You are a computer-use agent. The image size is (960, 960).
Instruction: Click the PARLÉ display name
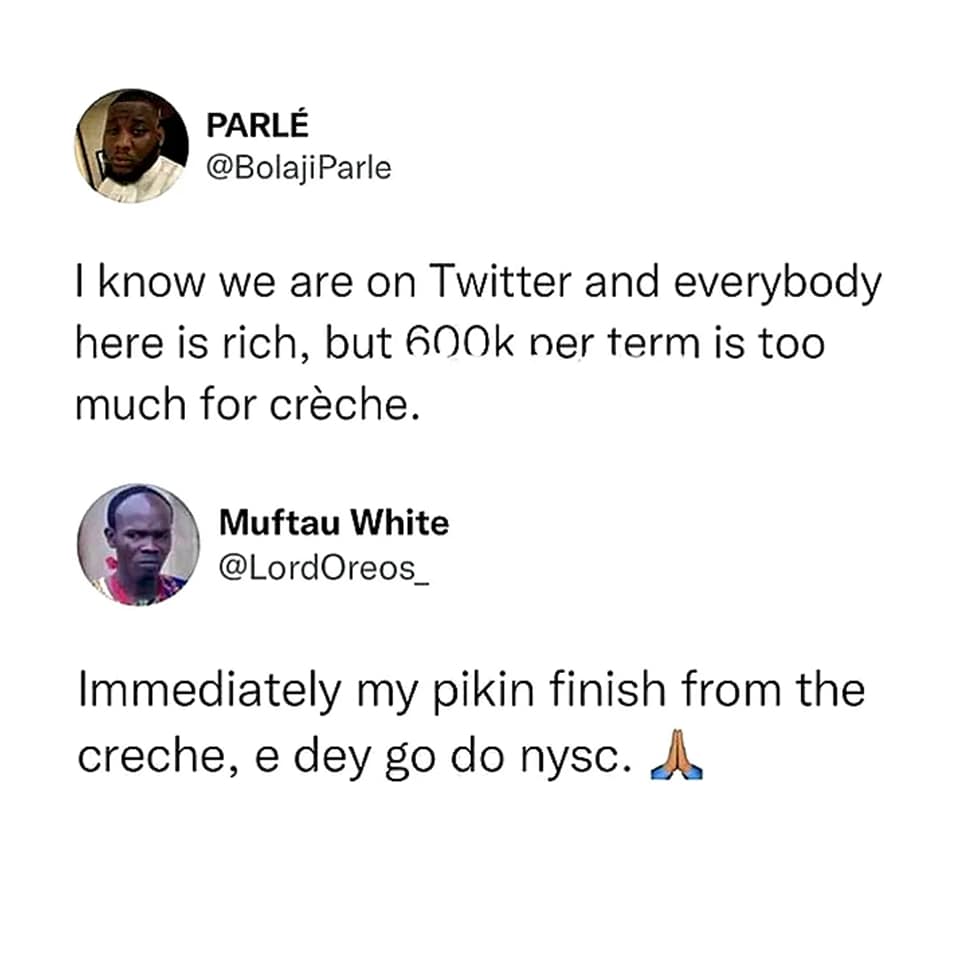click(x=257, y=126)
